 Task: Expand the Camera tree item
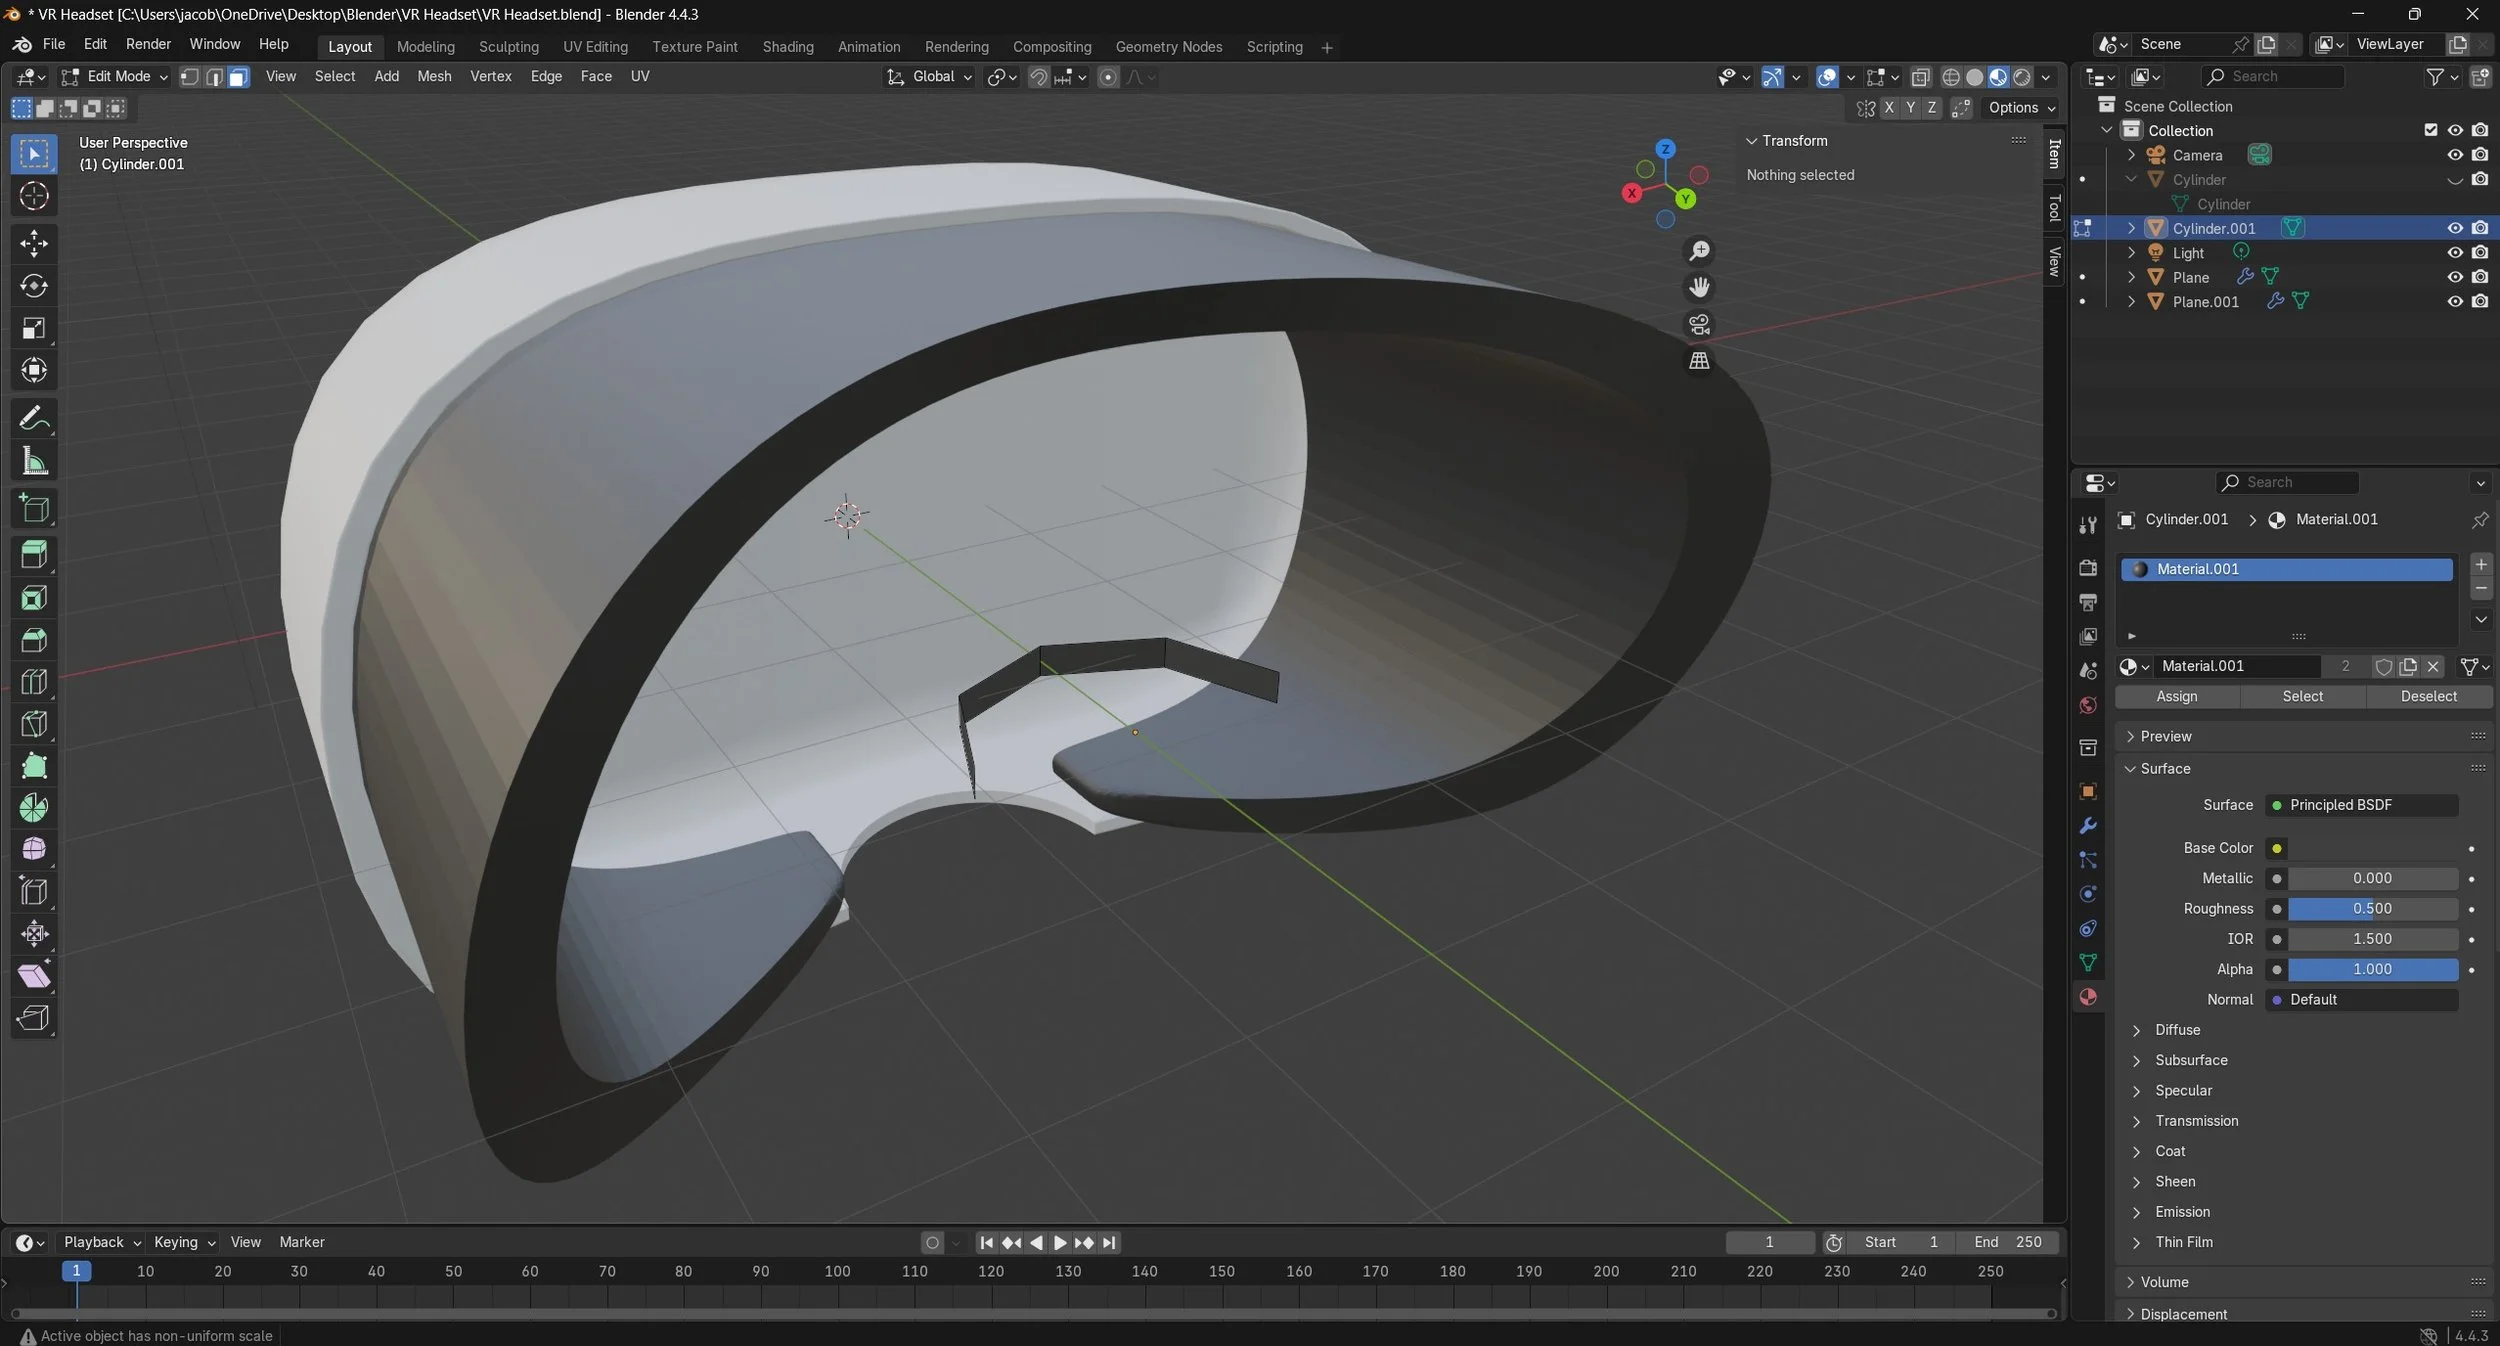point(2131,155)
